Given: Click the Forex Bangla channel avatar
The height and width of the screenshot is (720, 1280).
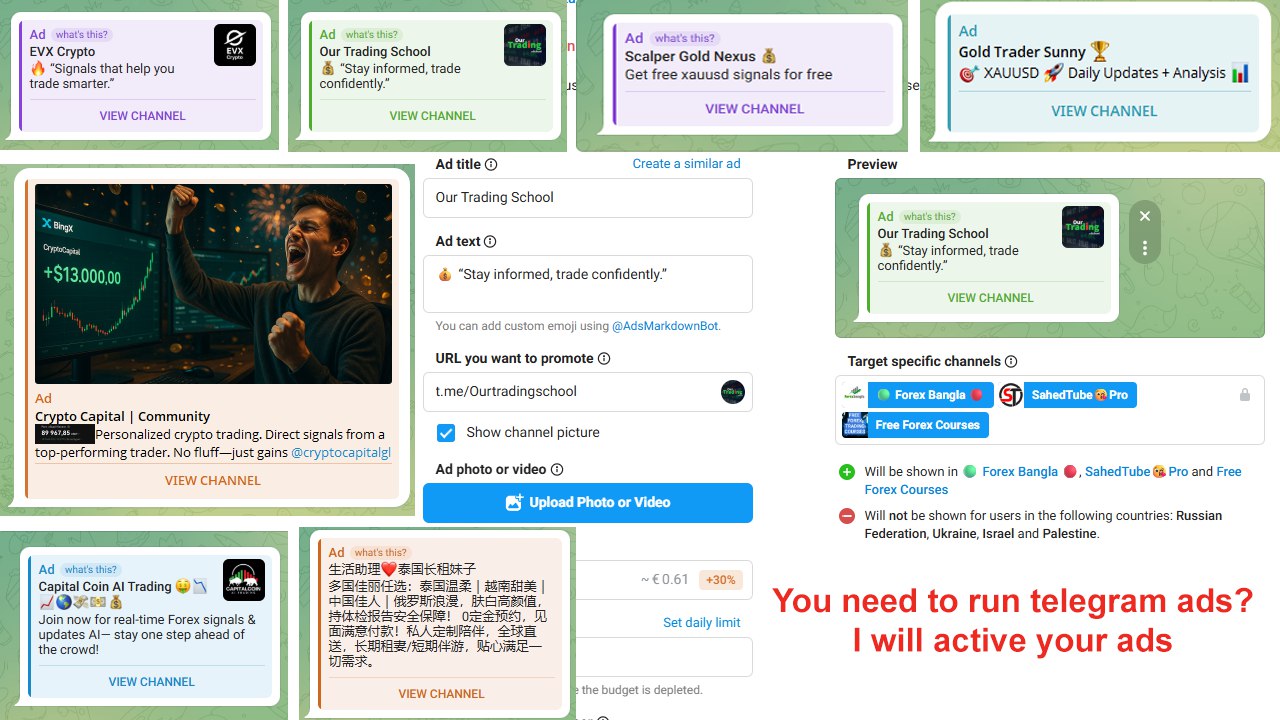Looking at the screenshot, I should tap(855, 395).
